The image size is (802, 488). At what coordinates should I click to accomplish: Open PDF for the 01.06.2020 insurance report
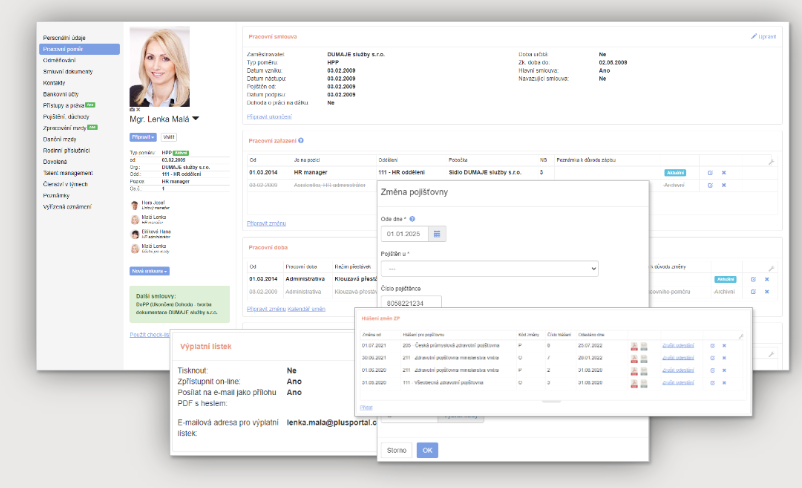634,370
